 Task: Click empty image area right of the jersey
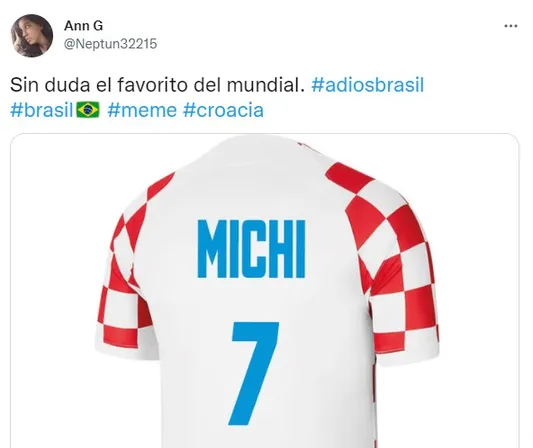click(x=479, y=289)
